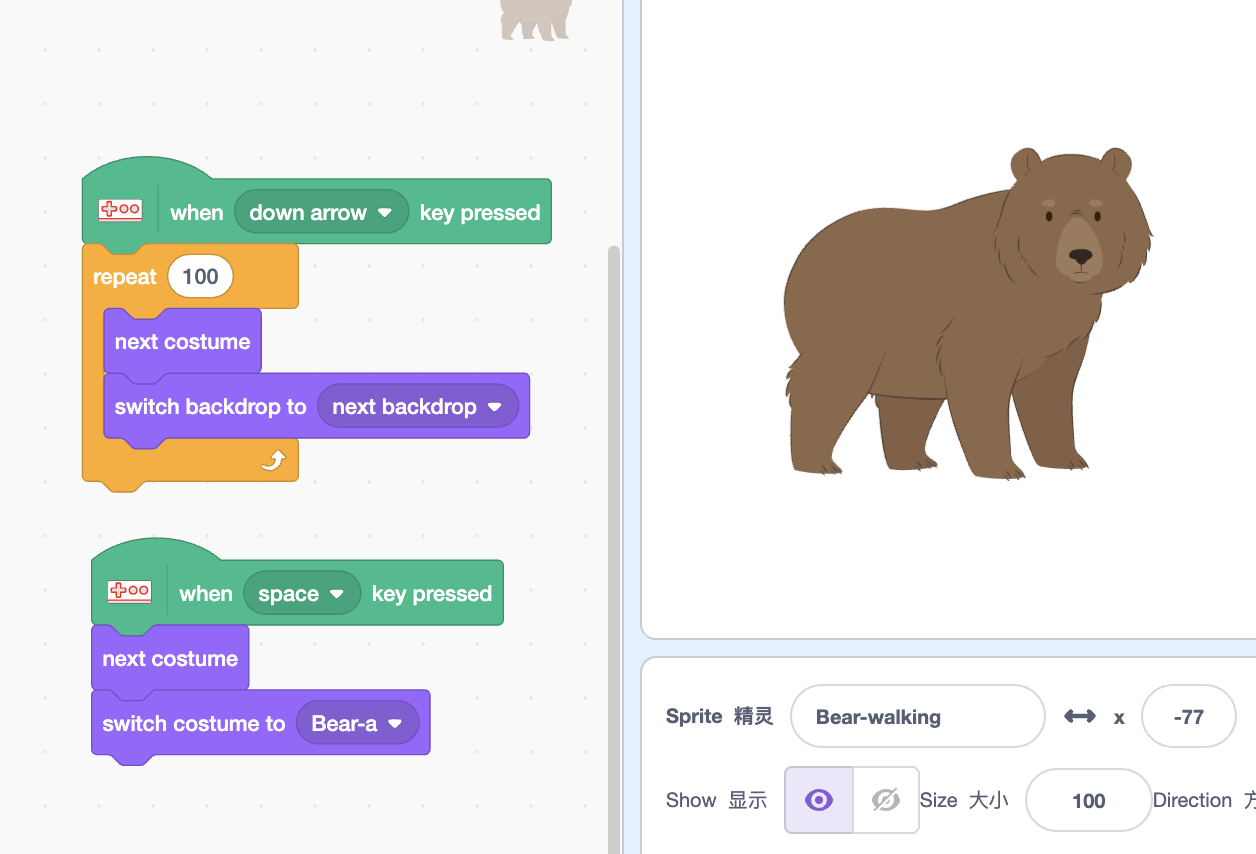This screenshot has height=854, width=1256.
Task: Click the x position field showing -77
Action: (1188, 716)
